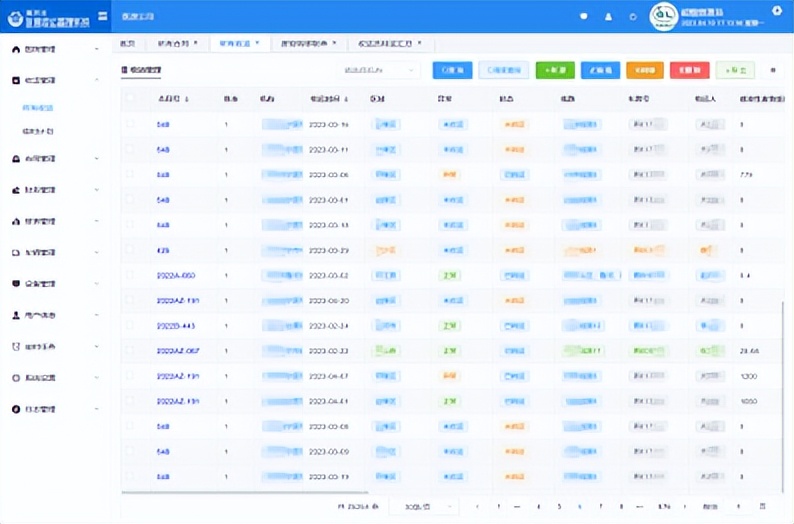Check the row checkbox for 2023A-060

(x=130, y=275)
